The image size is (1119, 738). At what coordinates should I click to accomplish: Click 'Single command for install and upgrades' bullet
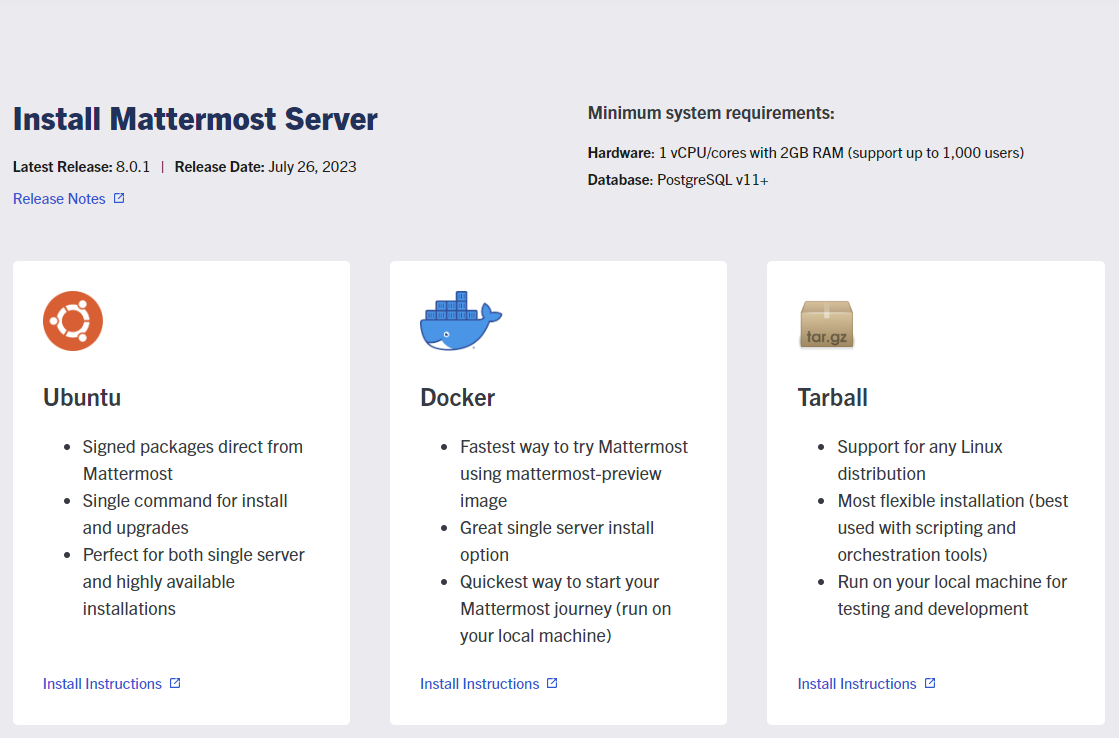[185, 515]
